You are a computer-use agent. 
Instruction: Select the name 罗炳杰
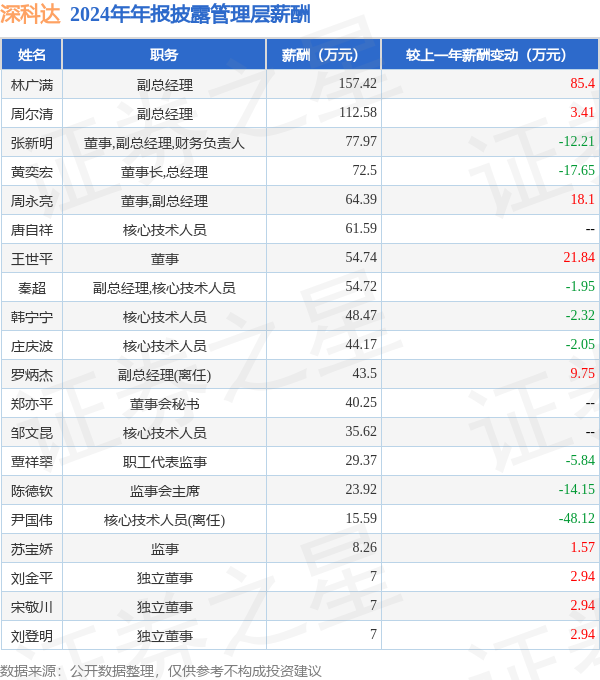32,375
